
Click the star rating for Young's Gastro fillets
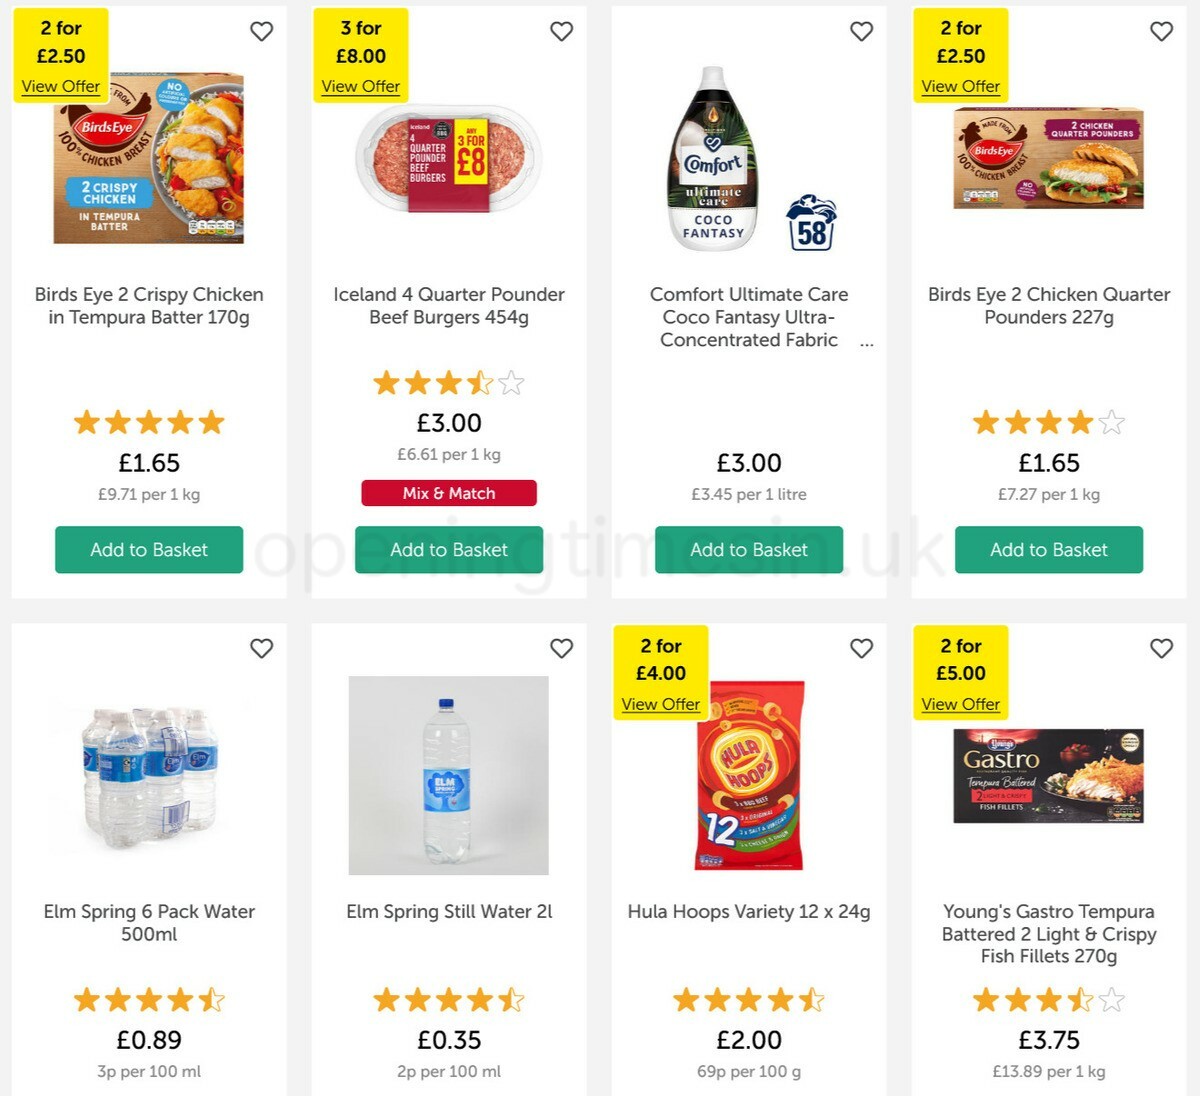(1048, 999)
